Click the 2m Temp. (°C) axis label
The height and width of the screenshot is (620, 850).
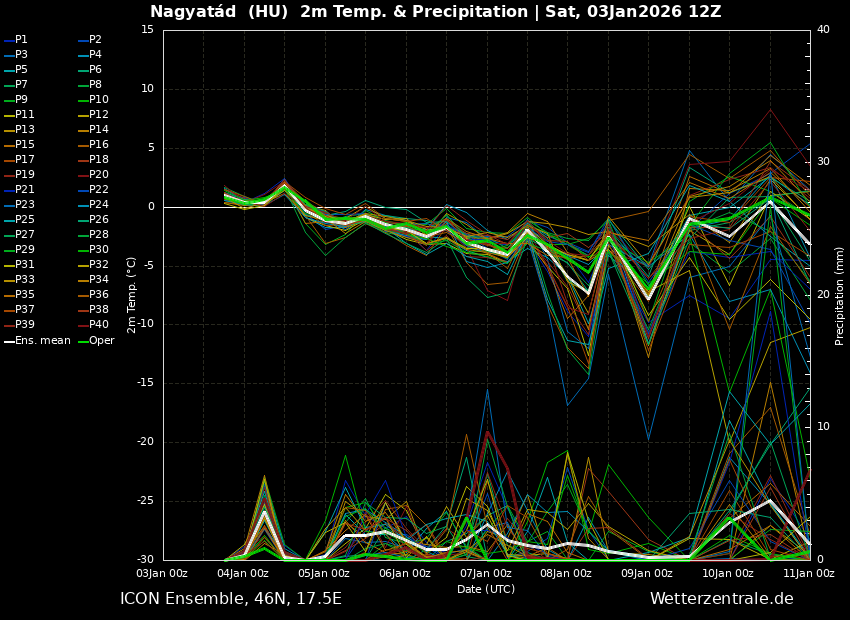tap(132, 295)
